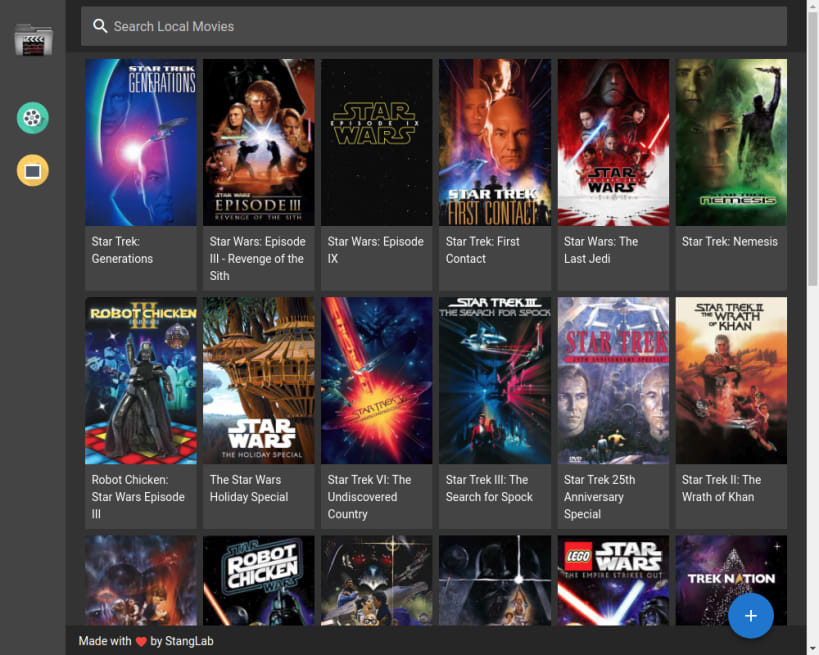Add a movie with blue plus button
Viewport: 819px width, 655px height.
click(751, 616)
